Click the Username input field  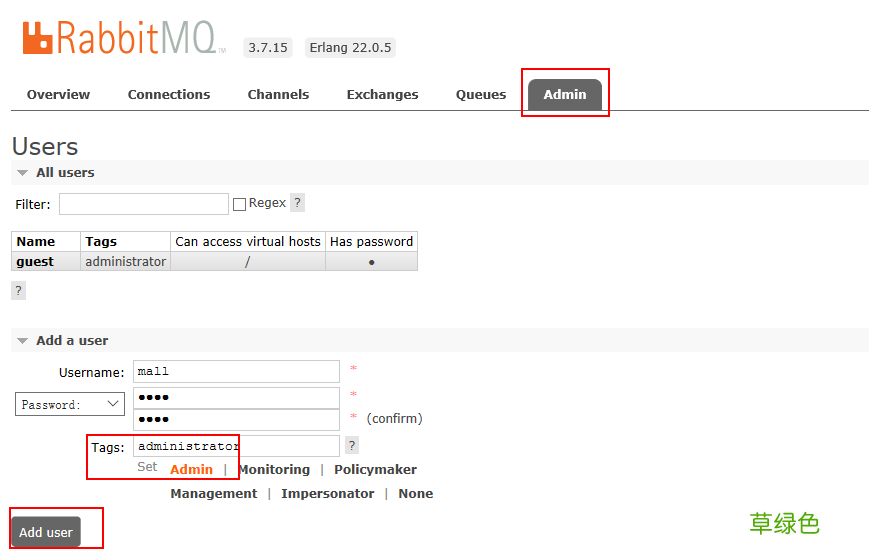(236, 372)
